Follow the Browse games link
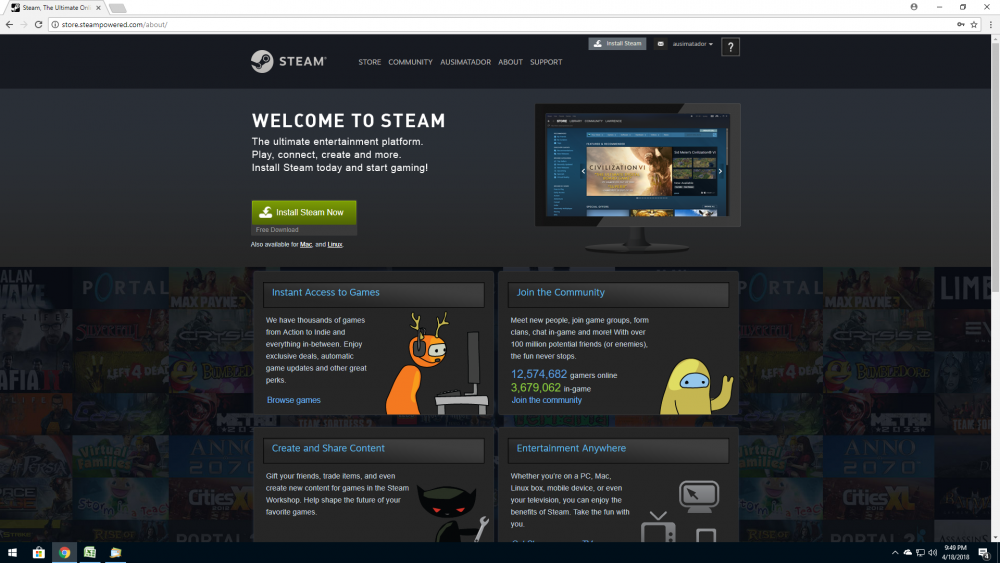 coord(294,400)
